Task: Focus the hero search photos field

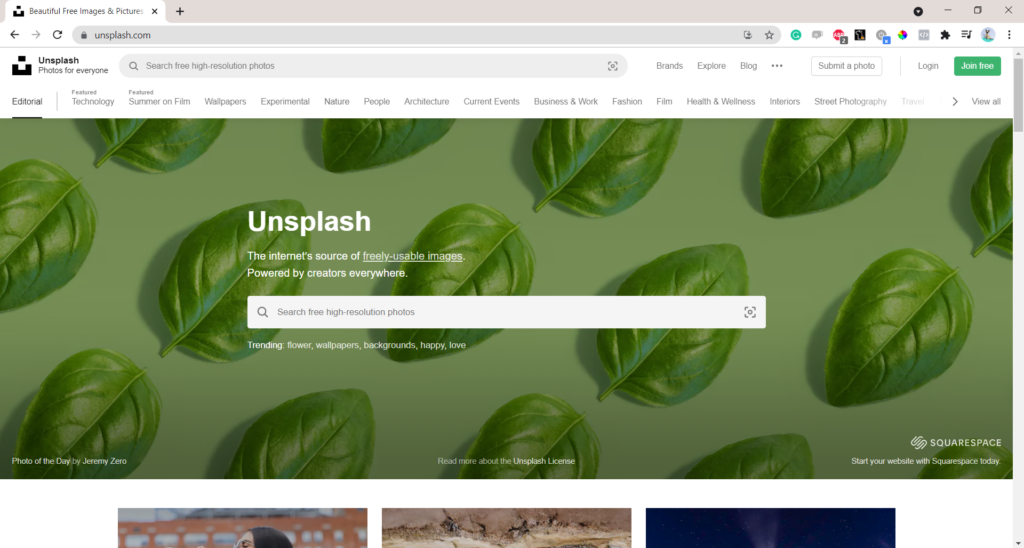Action: pos(506,312)
